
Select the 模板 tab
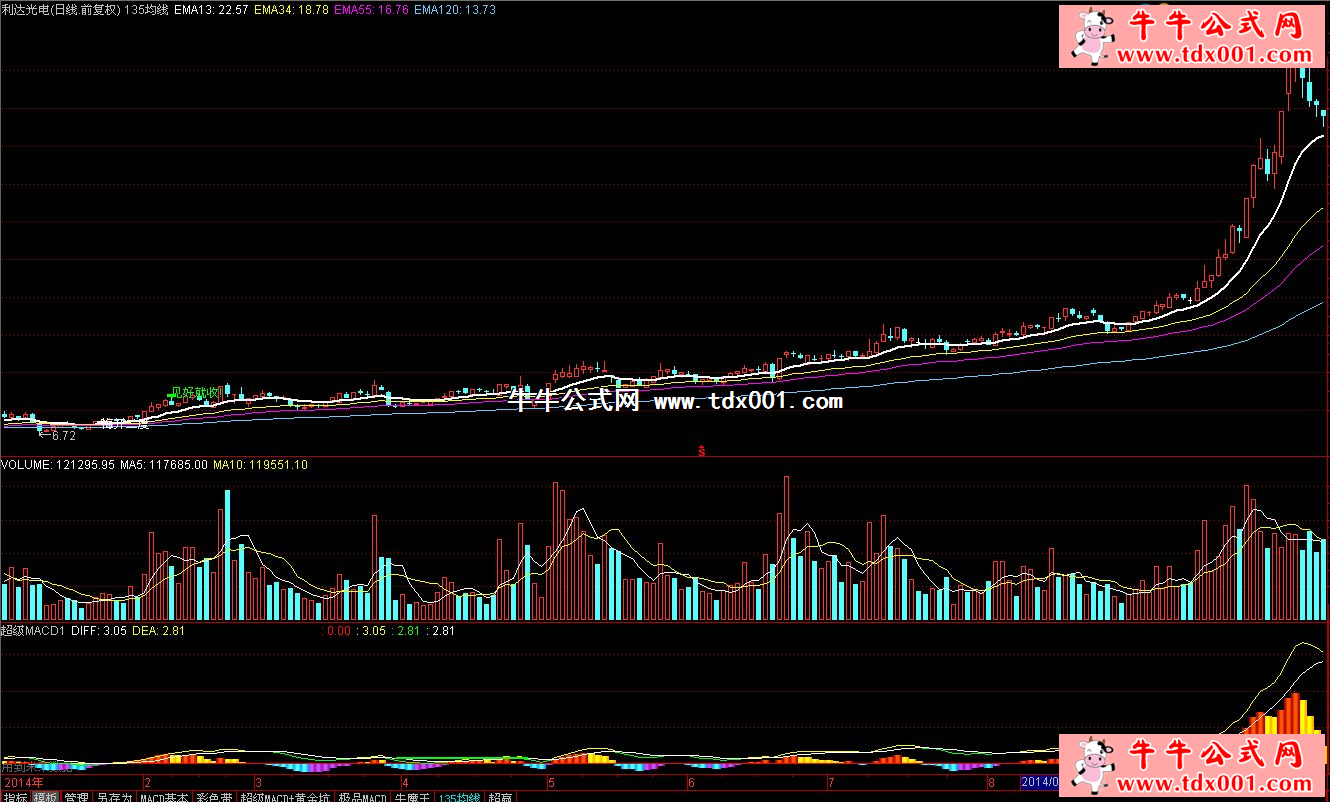(45, 797)
